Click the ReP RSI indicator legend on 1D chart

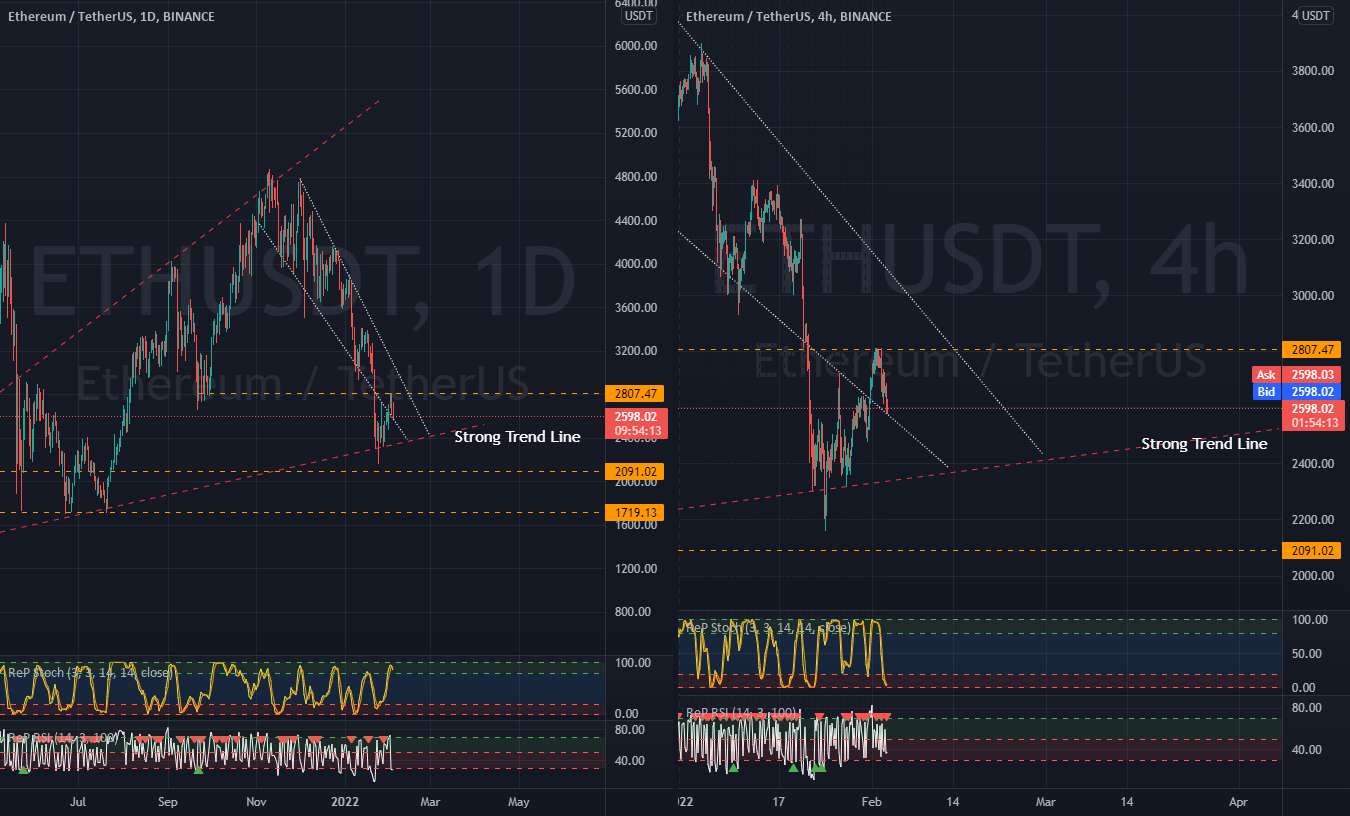[x=63, y=737]
